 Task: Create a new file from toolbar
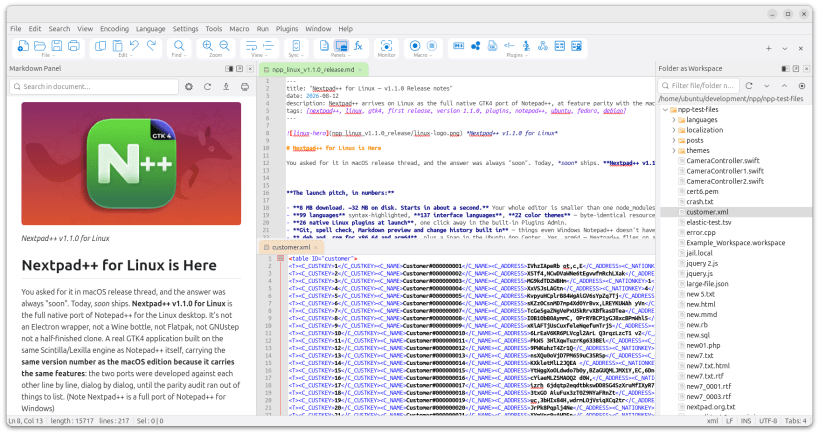click(23, 46)
